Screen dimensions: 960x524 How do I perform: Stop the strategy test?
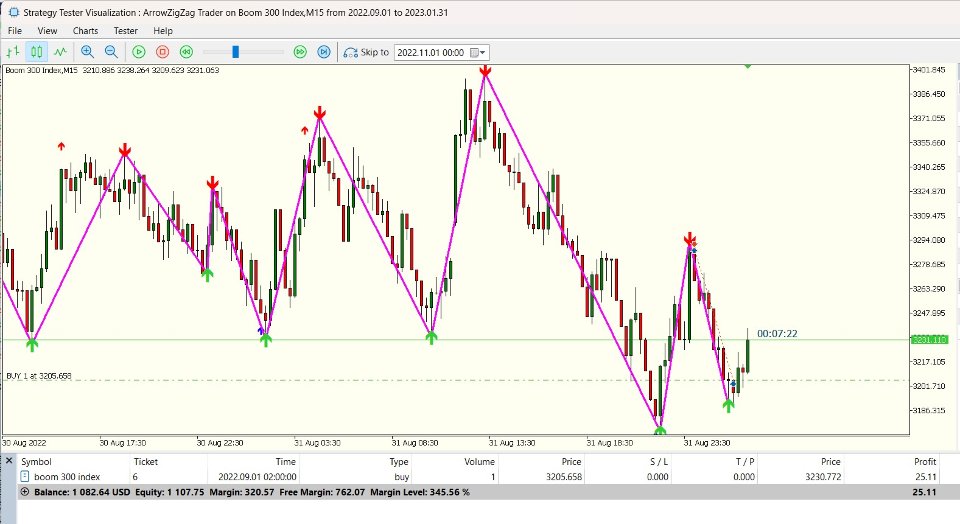pos(162,52)
